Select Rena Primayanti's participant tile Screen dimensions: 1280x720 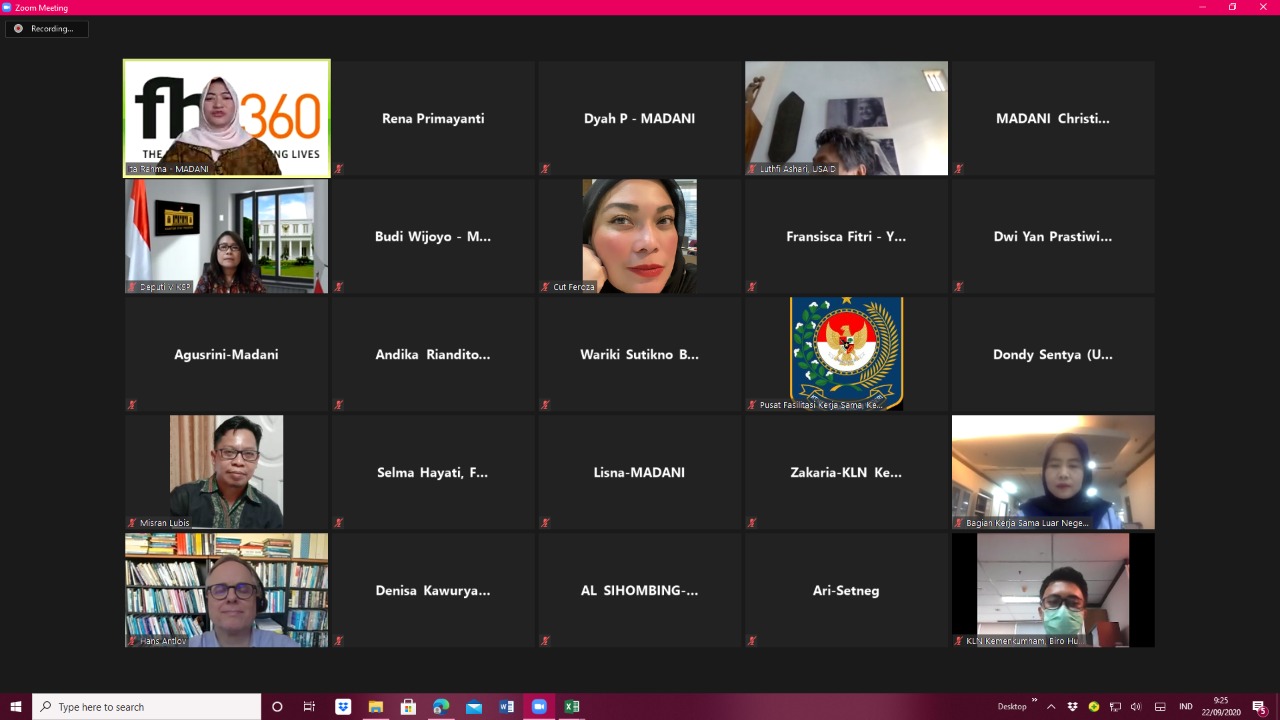point(433,118)
